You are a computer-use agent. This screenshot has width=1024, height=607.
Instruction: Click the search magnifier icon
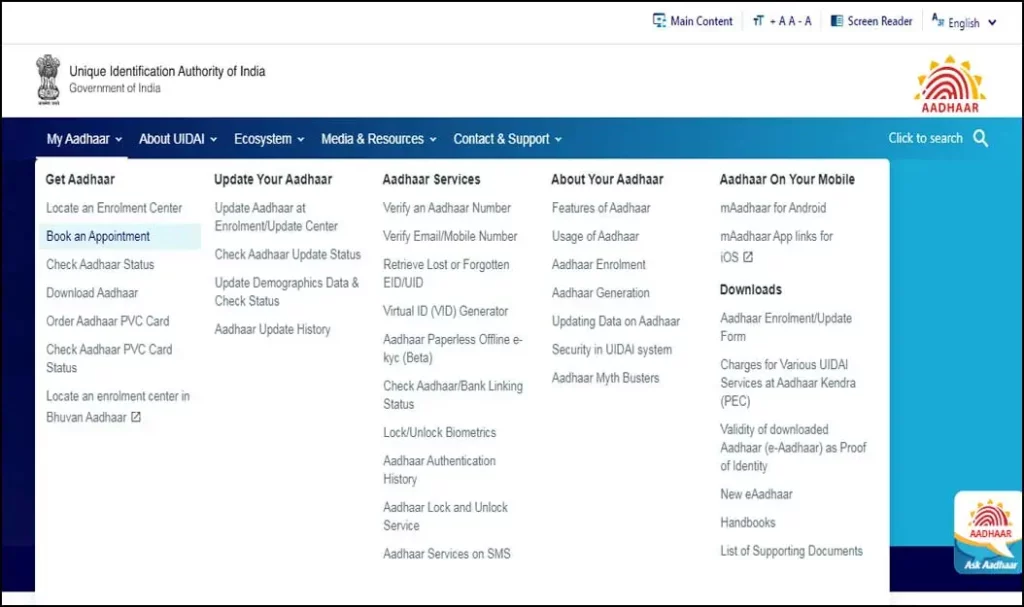click(x=981, y=139)
